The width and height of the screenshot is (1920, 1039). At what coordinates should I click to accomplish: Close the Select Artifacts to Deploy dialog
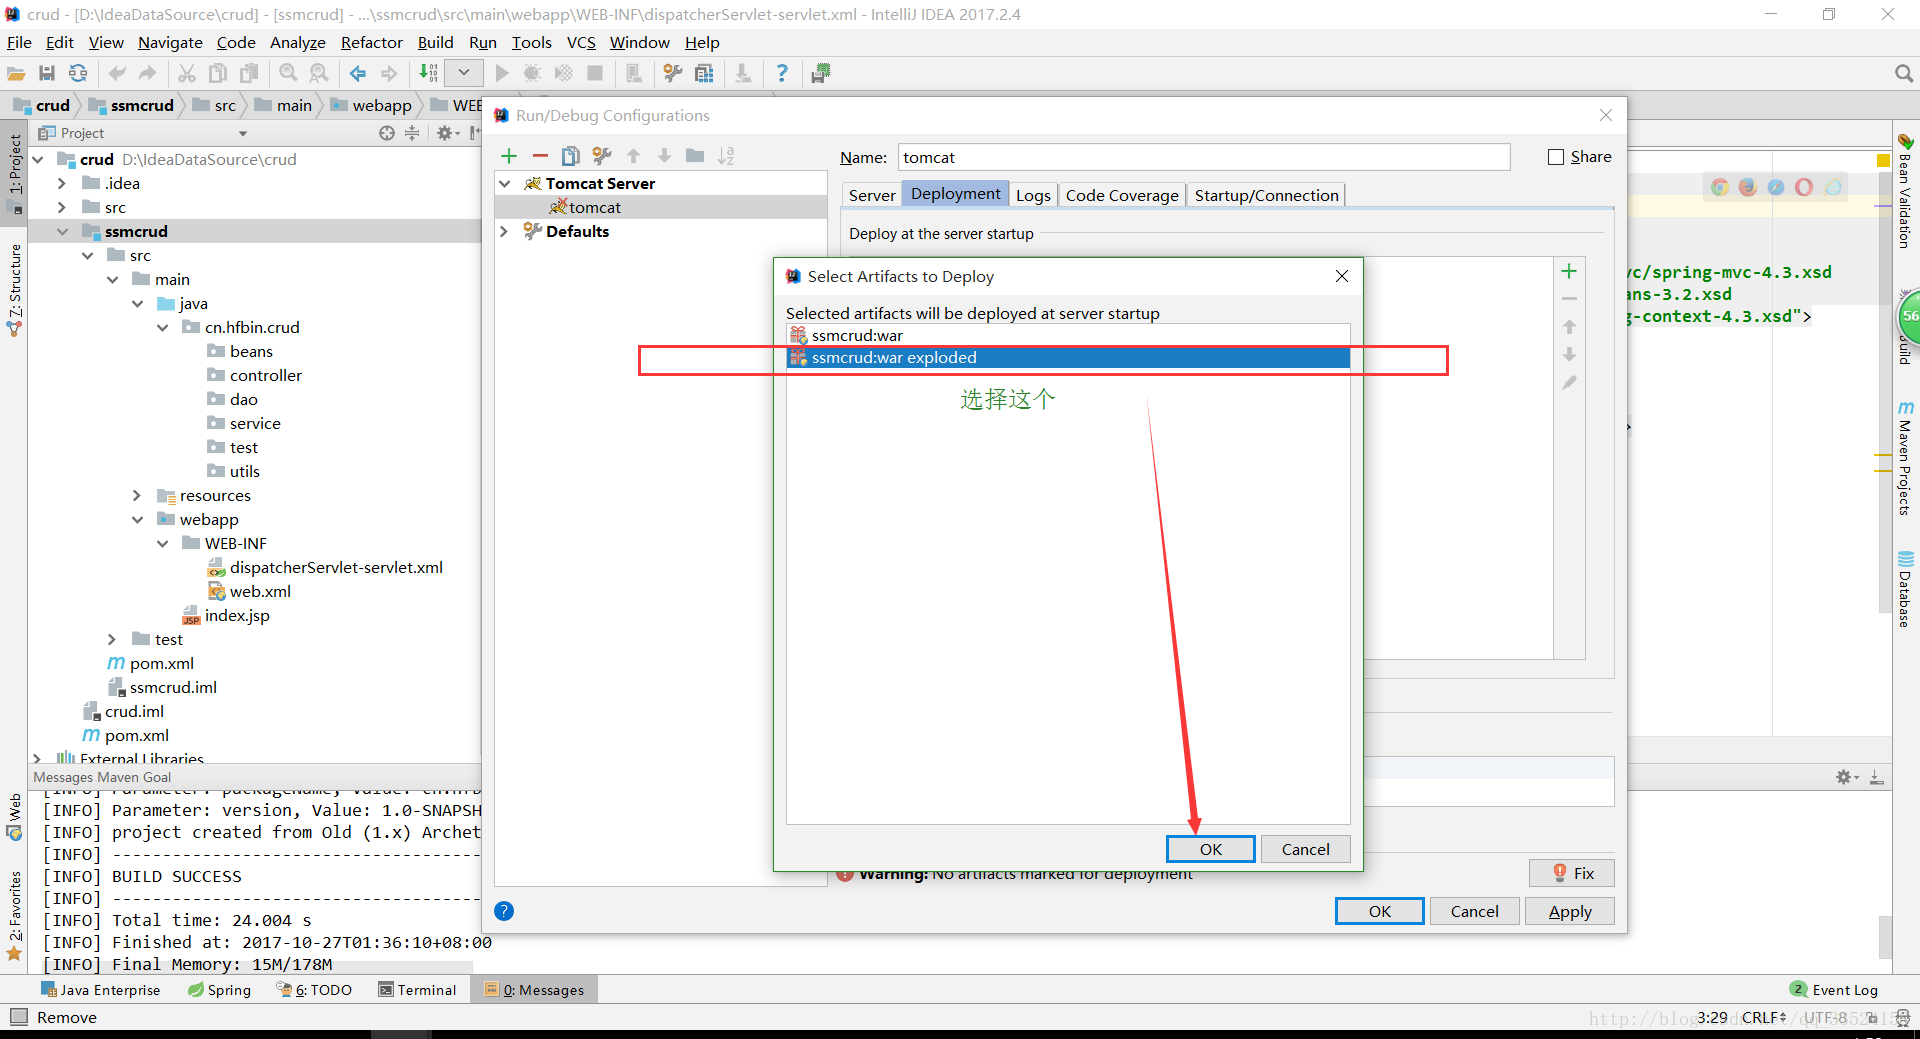[x=1342, y=276]
